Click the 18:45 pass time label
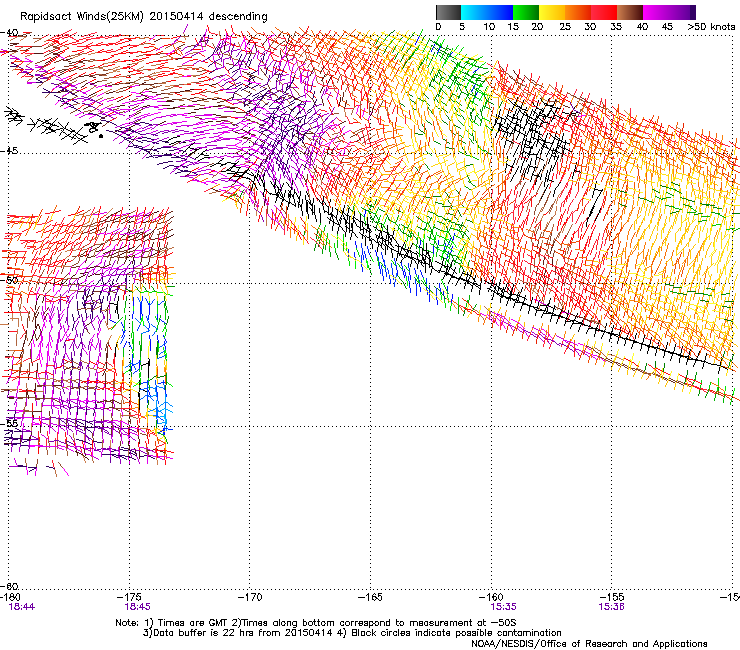Screen dimensions: 740x650 (137, 607)
